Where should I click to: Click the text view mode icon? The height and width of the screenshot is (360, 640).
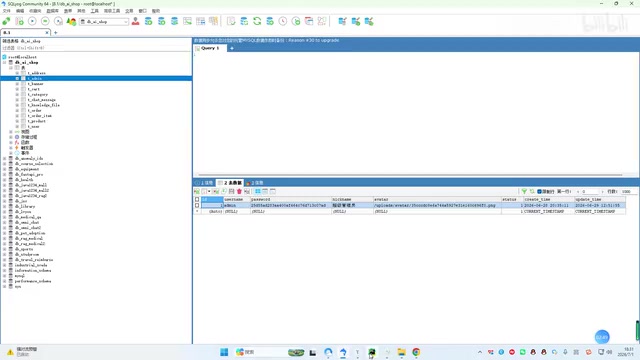pyautogui.click(x=273, y=191)
